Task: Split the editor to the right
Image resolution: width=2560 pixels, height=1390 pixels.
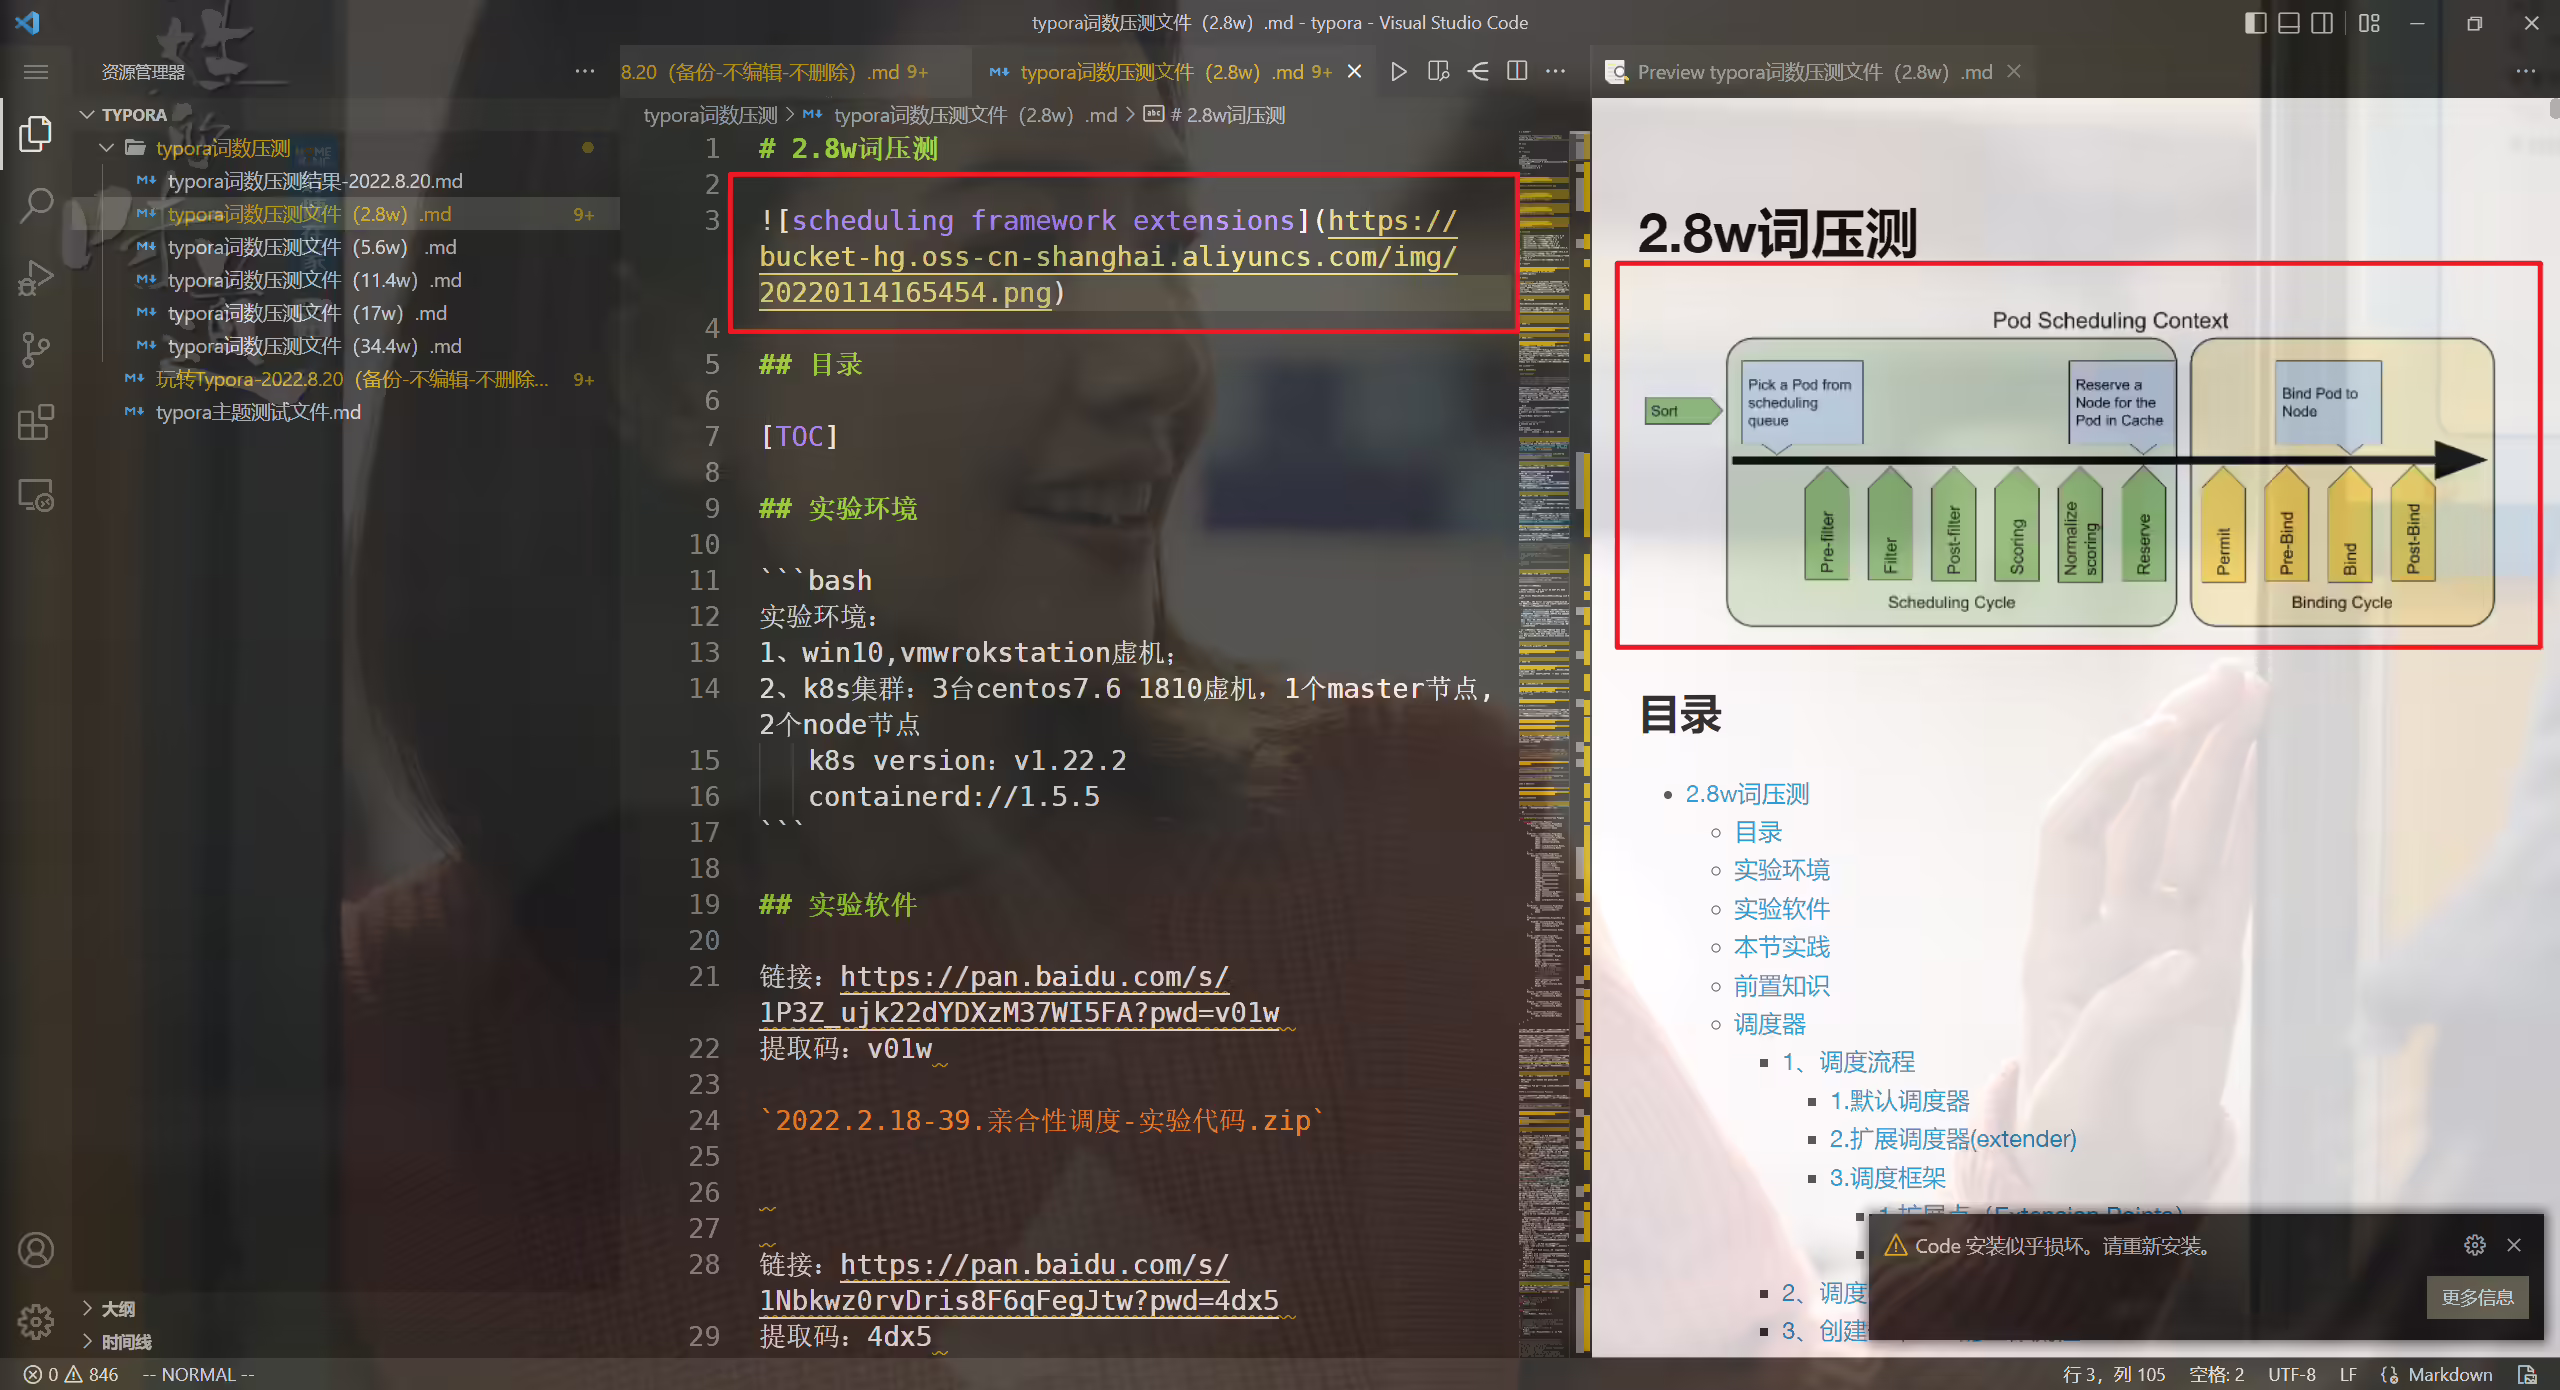Action: [1517, 72]
